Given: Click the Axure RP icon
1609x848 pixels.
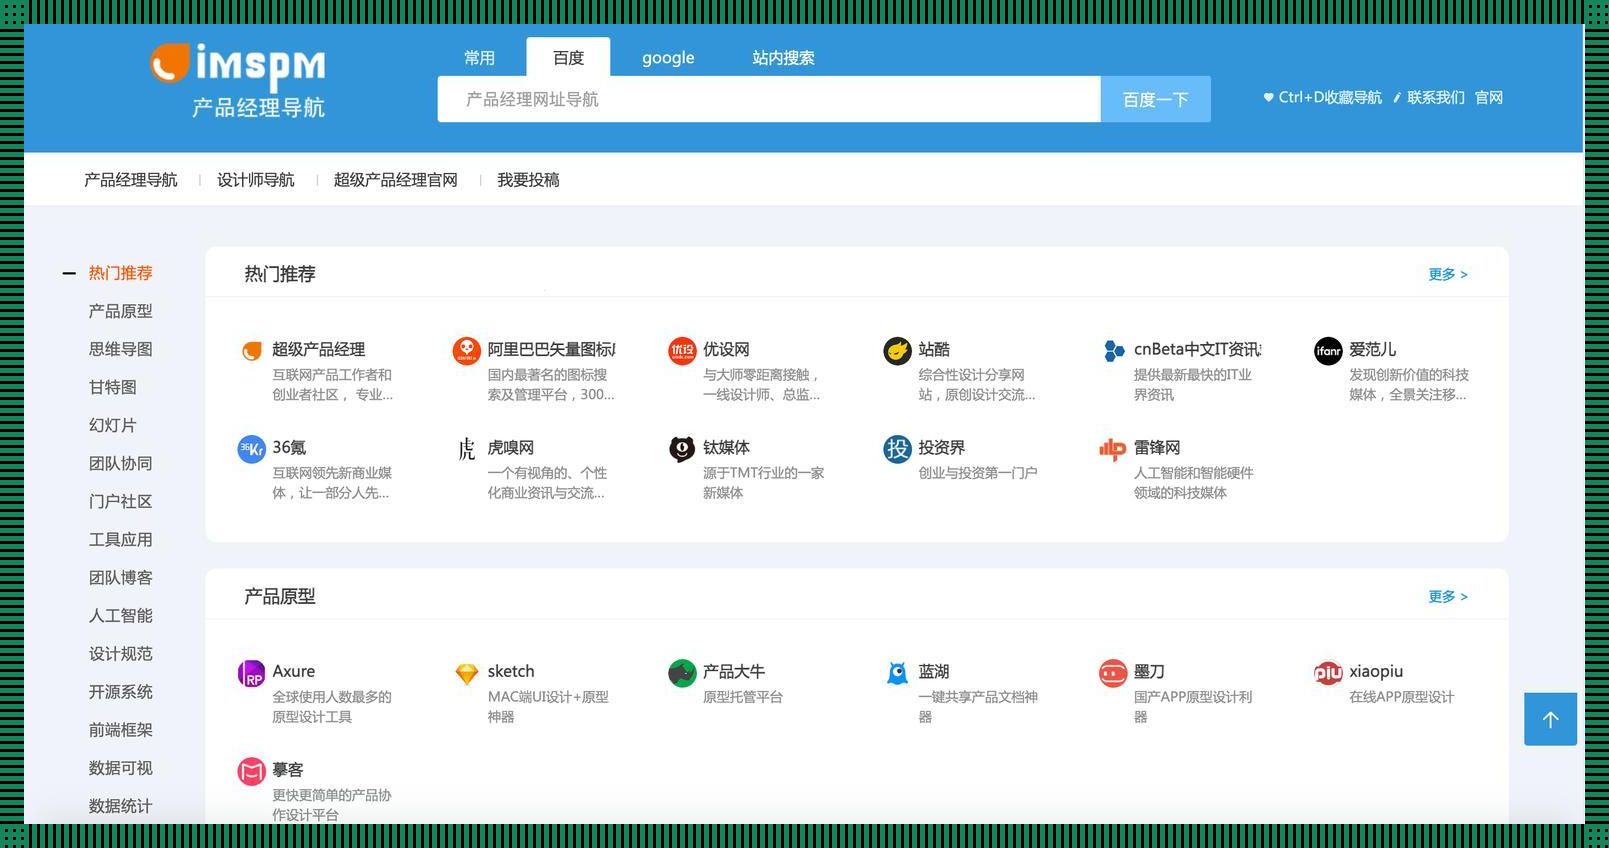Looking at the screenshot, I should click(251, 673).
